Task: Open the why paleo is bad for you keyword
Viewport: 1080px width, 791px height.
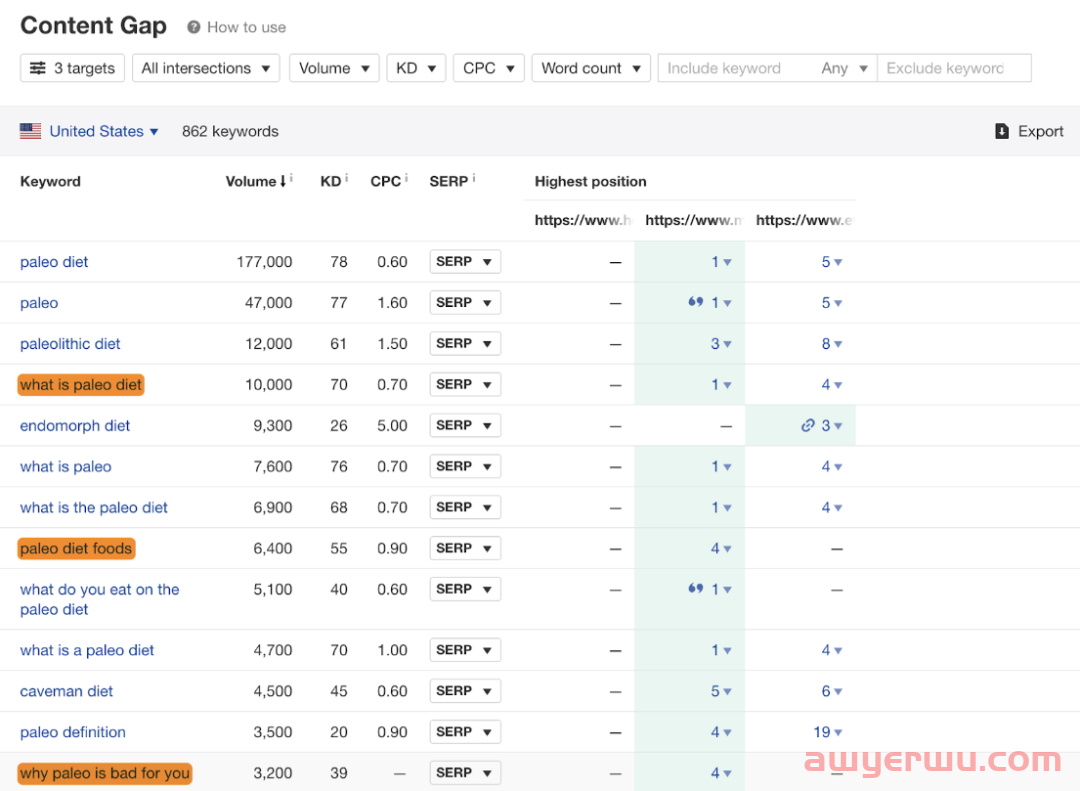Action: click(x=104, y=773)
